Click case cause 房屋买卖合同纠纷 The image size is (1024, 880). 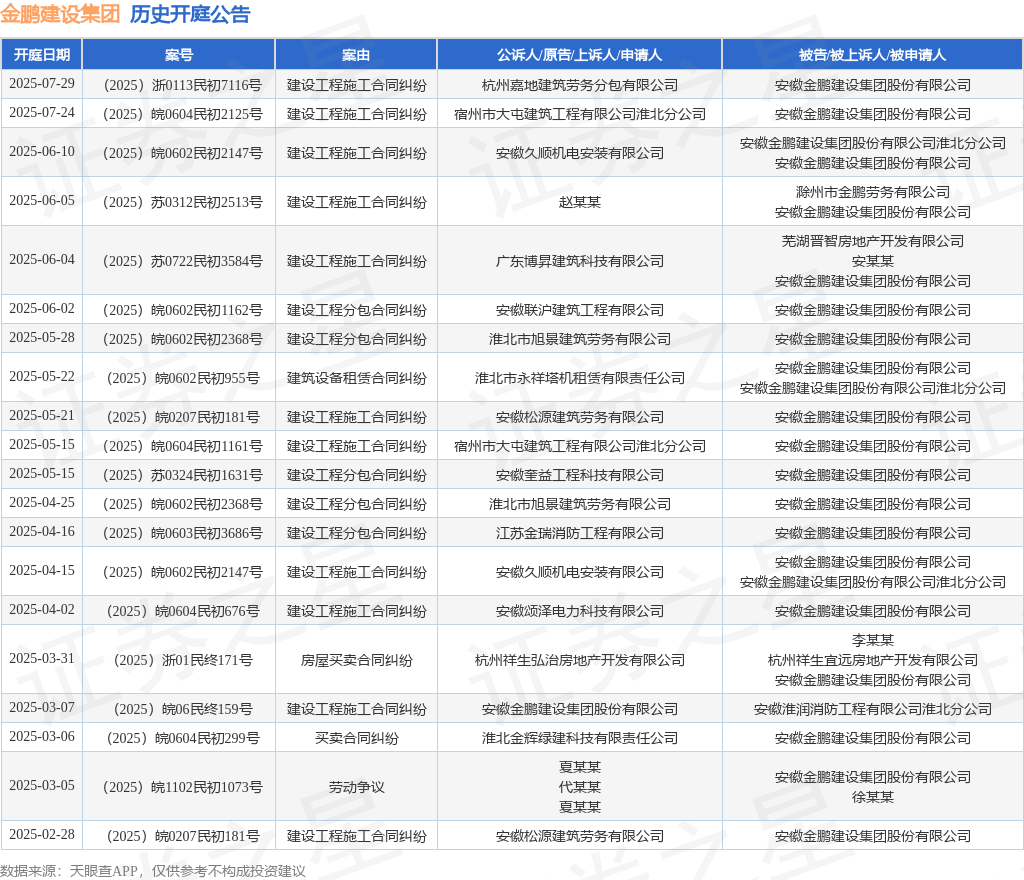[356, 660]
